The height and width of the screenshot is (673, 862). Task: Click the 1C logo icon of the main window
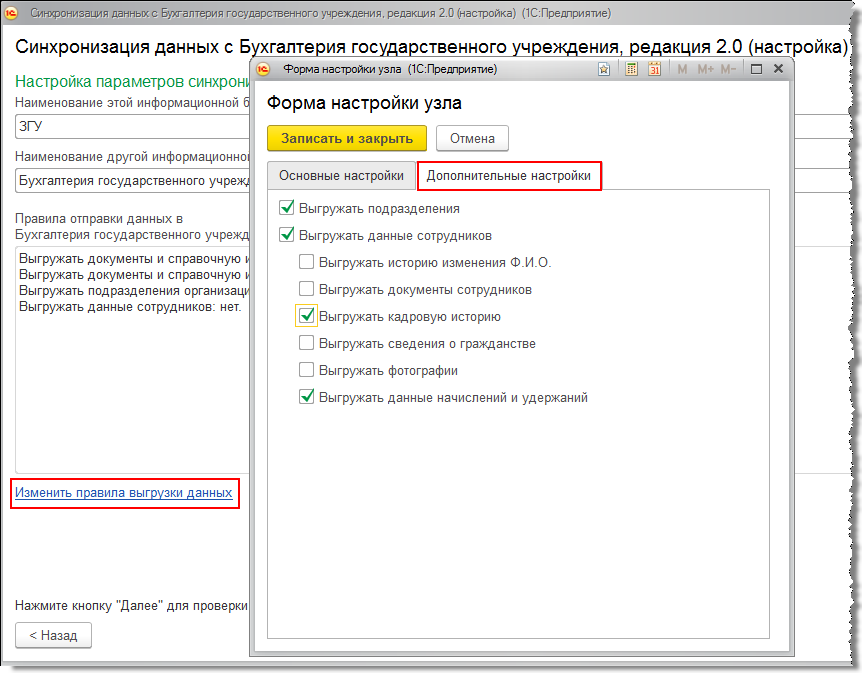pos(10,13)
